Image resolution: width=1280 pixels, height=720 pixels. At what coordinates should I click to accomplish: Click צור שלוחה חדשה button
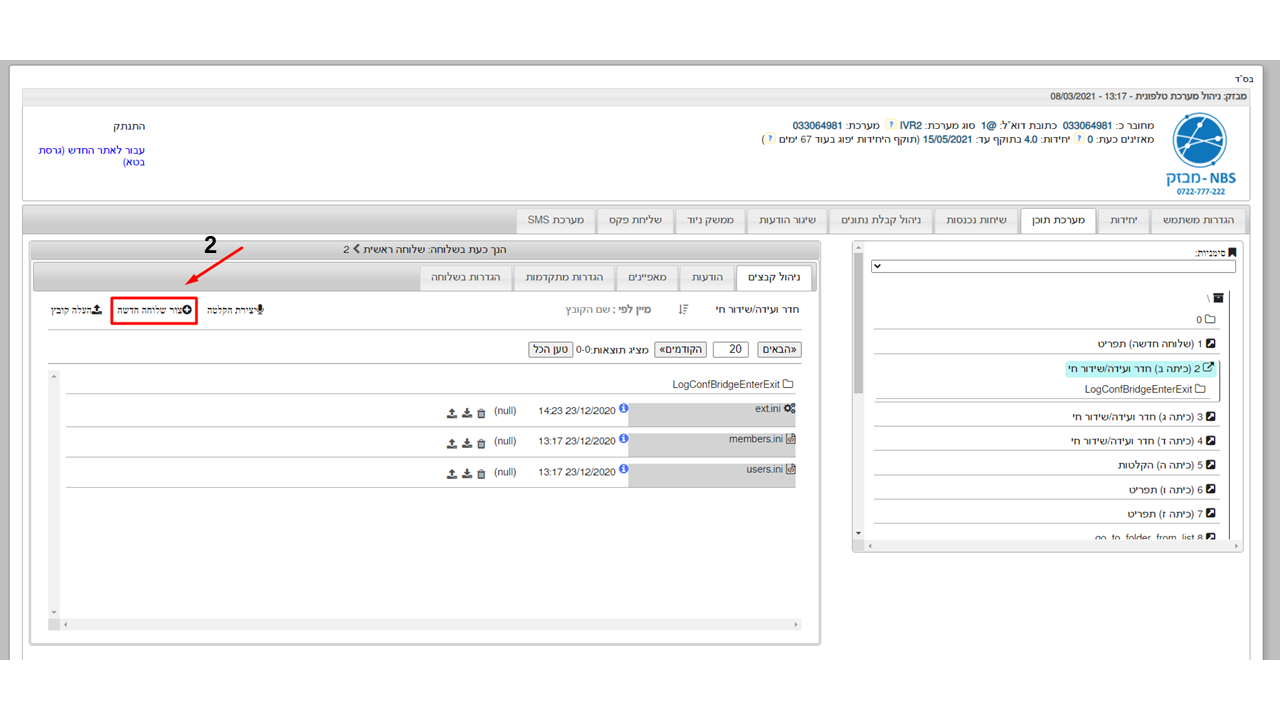point(154,310)
